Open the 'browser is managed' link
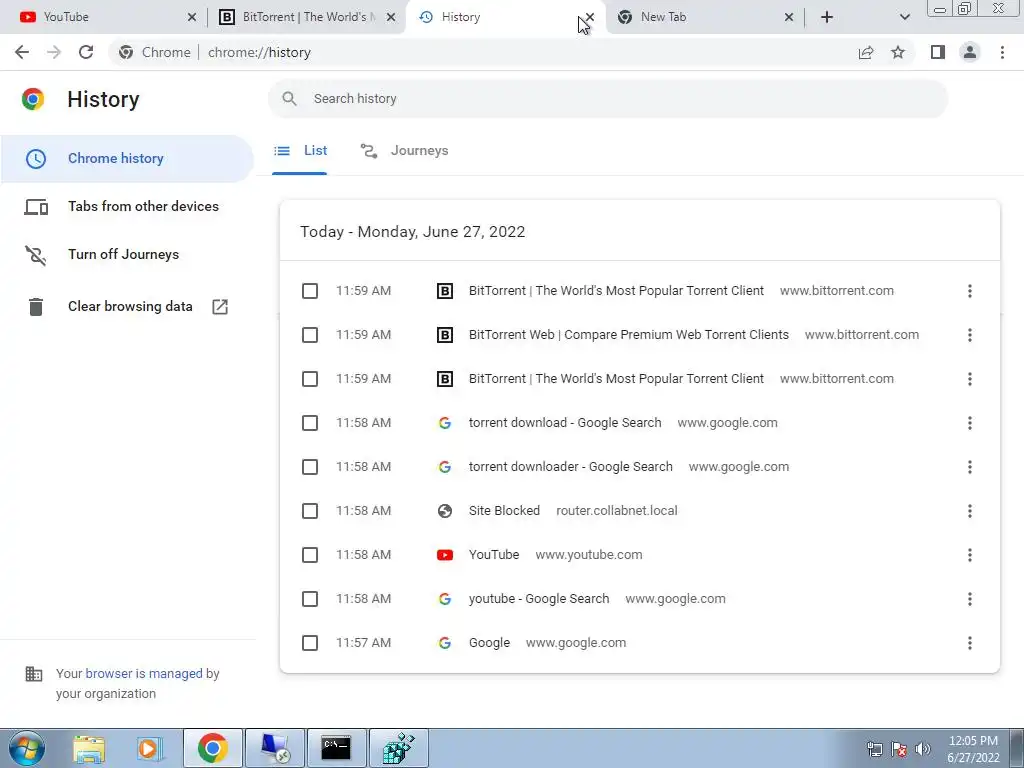 pos(144,673)
